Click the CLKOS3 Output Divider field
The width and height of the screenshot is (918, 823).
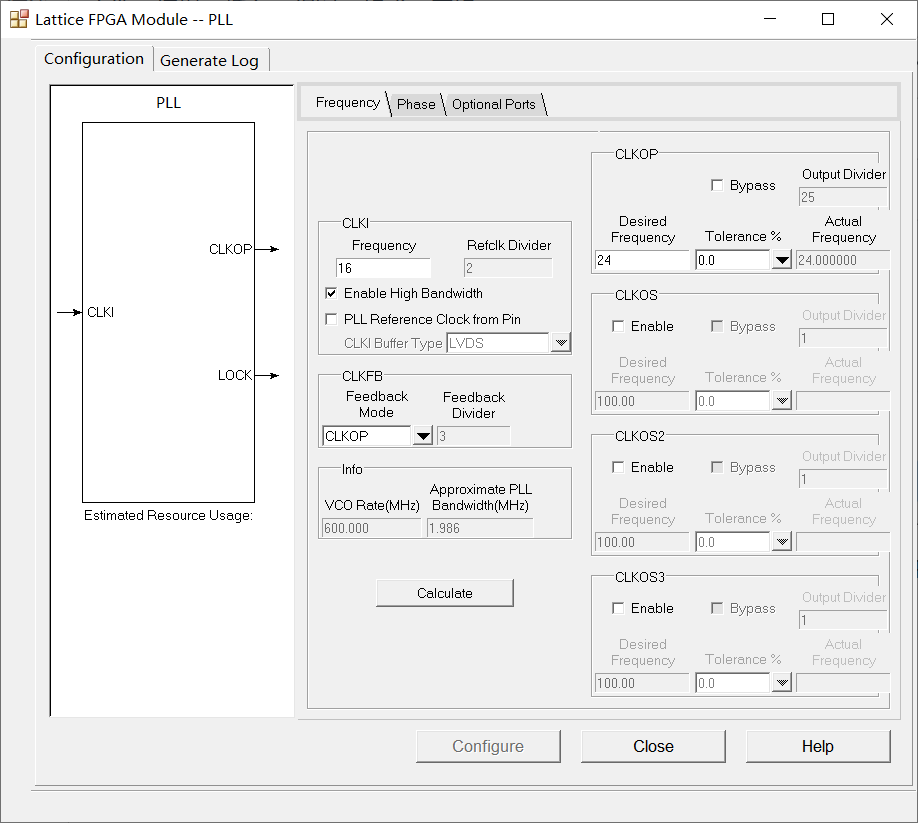coord(843,620)
